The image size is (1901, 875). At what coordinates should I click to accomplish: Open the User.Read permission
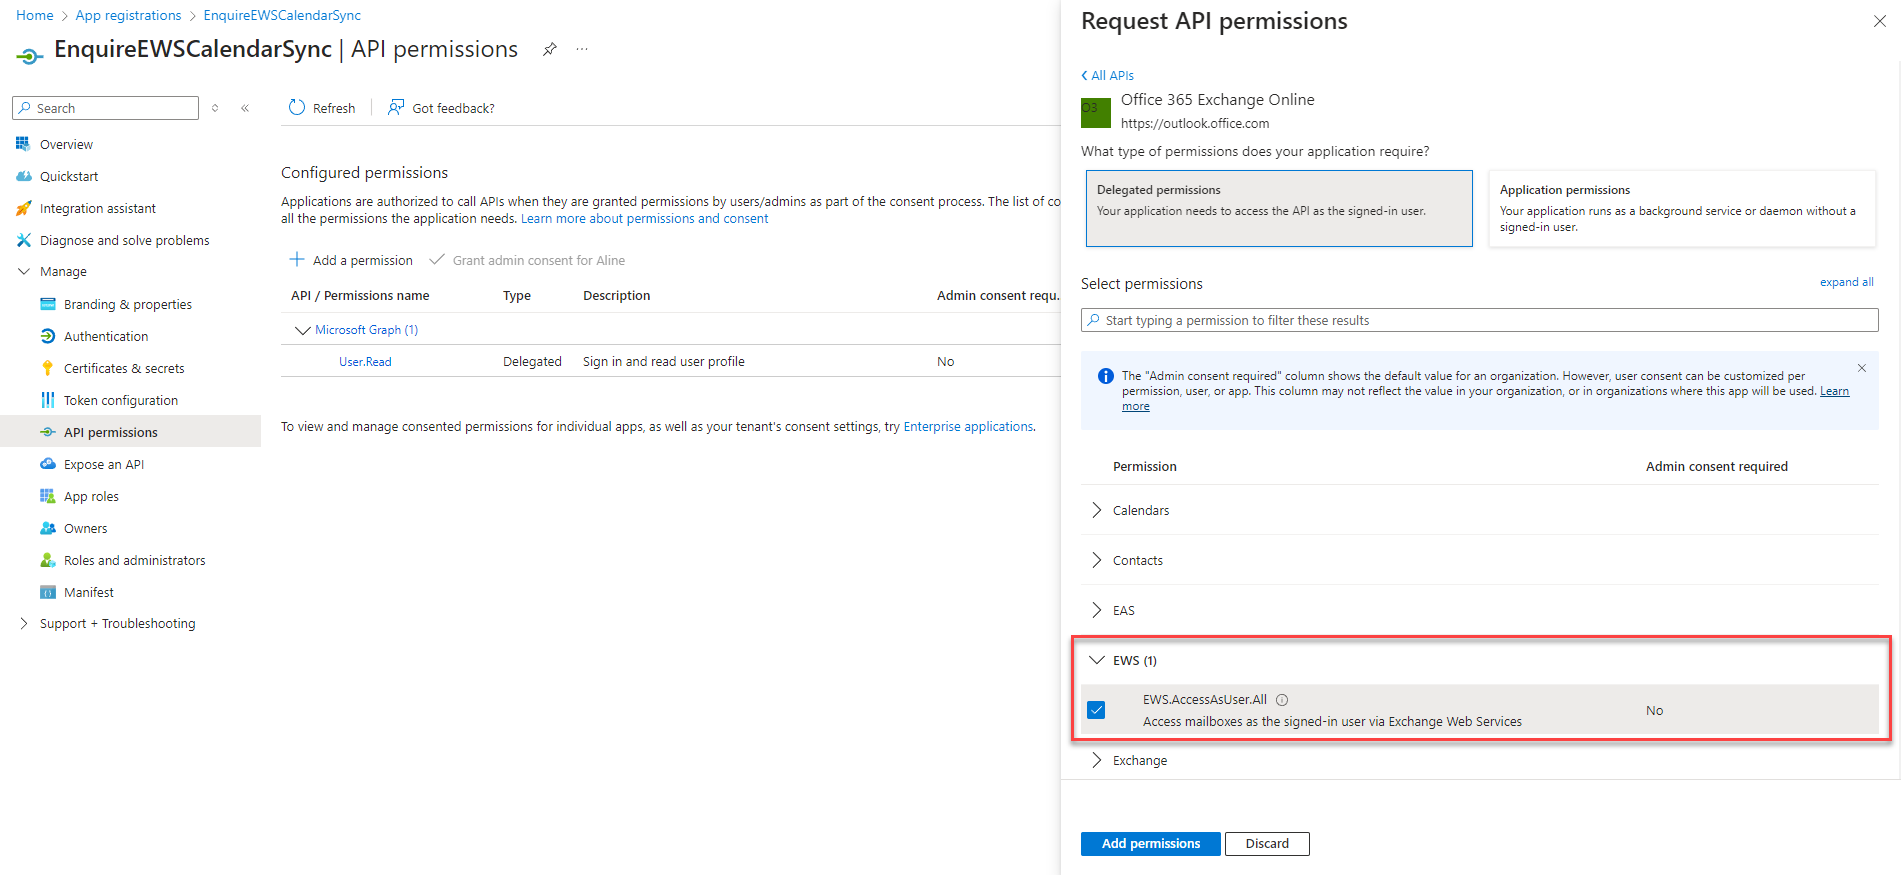tap(365, 361)
